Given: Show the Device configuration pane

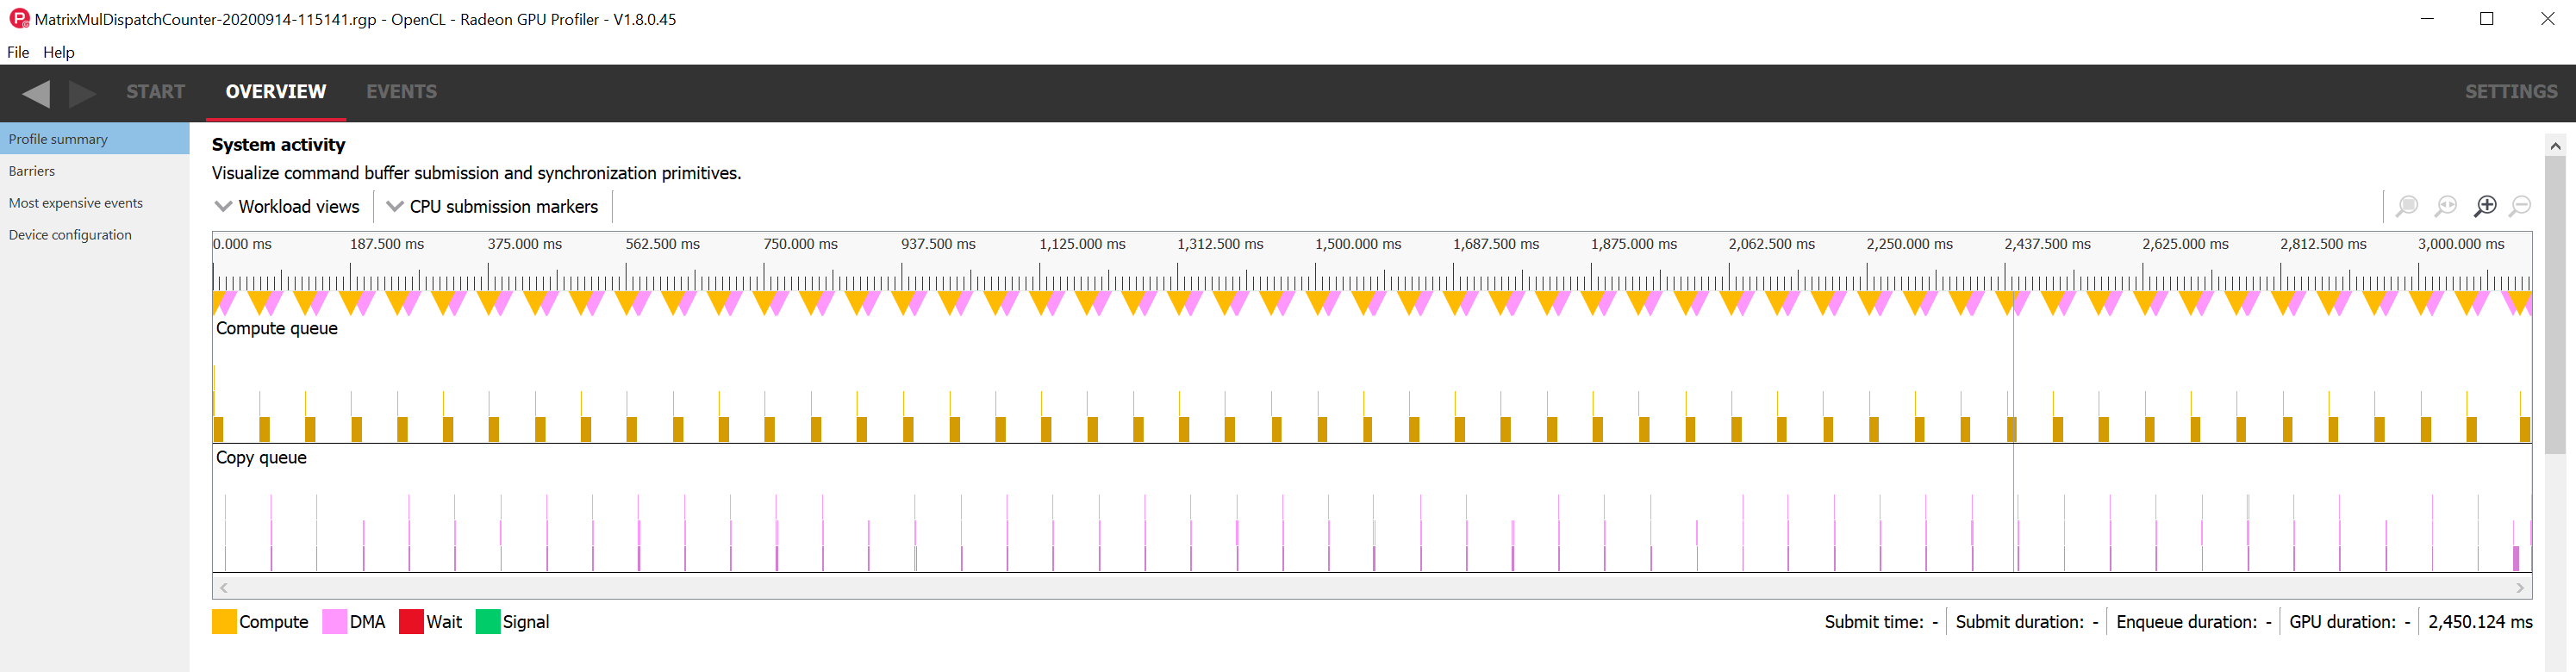Looking at the screenshot, I should pyautogui.click(x=70, y=235).
